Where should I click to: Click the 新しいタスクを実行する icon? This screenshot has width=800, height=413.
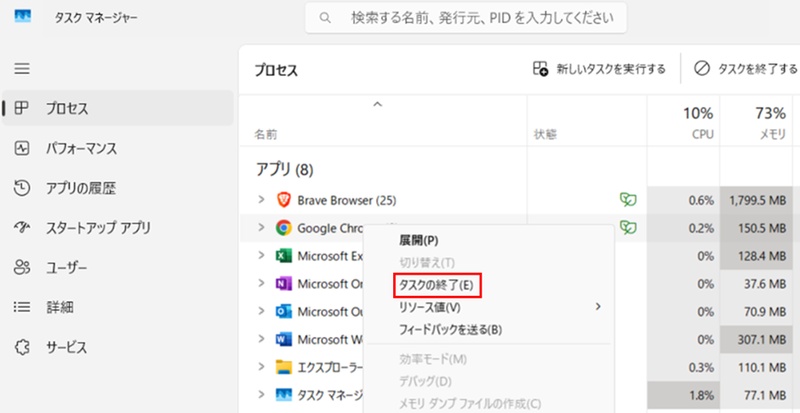pyautogui.click(x=540, y=68)
